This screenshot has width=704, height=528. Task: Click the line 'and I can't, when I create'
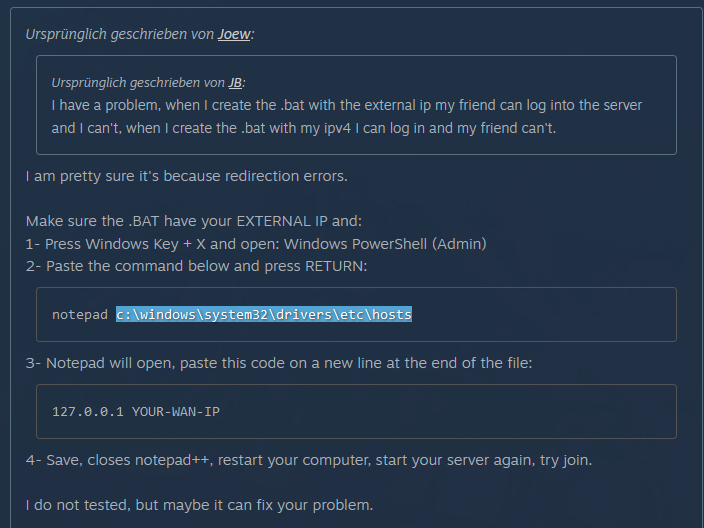click(x=304, y=128)
